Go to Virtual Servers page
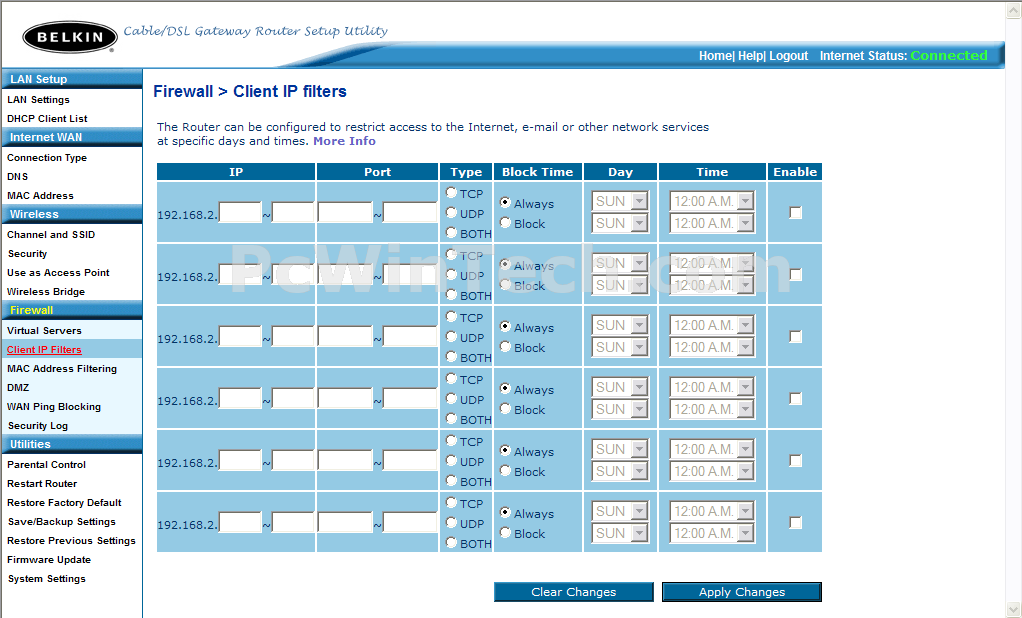The width and height of the screenshot is (1022, 618). 44,331
